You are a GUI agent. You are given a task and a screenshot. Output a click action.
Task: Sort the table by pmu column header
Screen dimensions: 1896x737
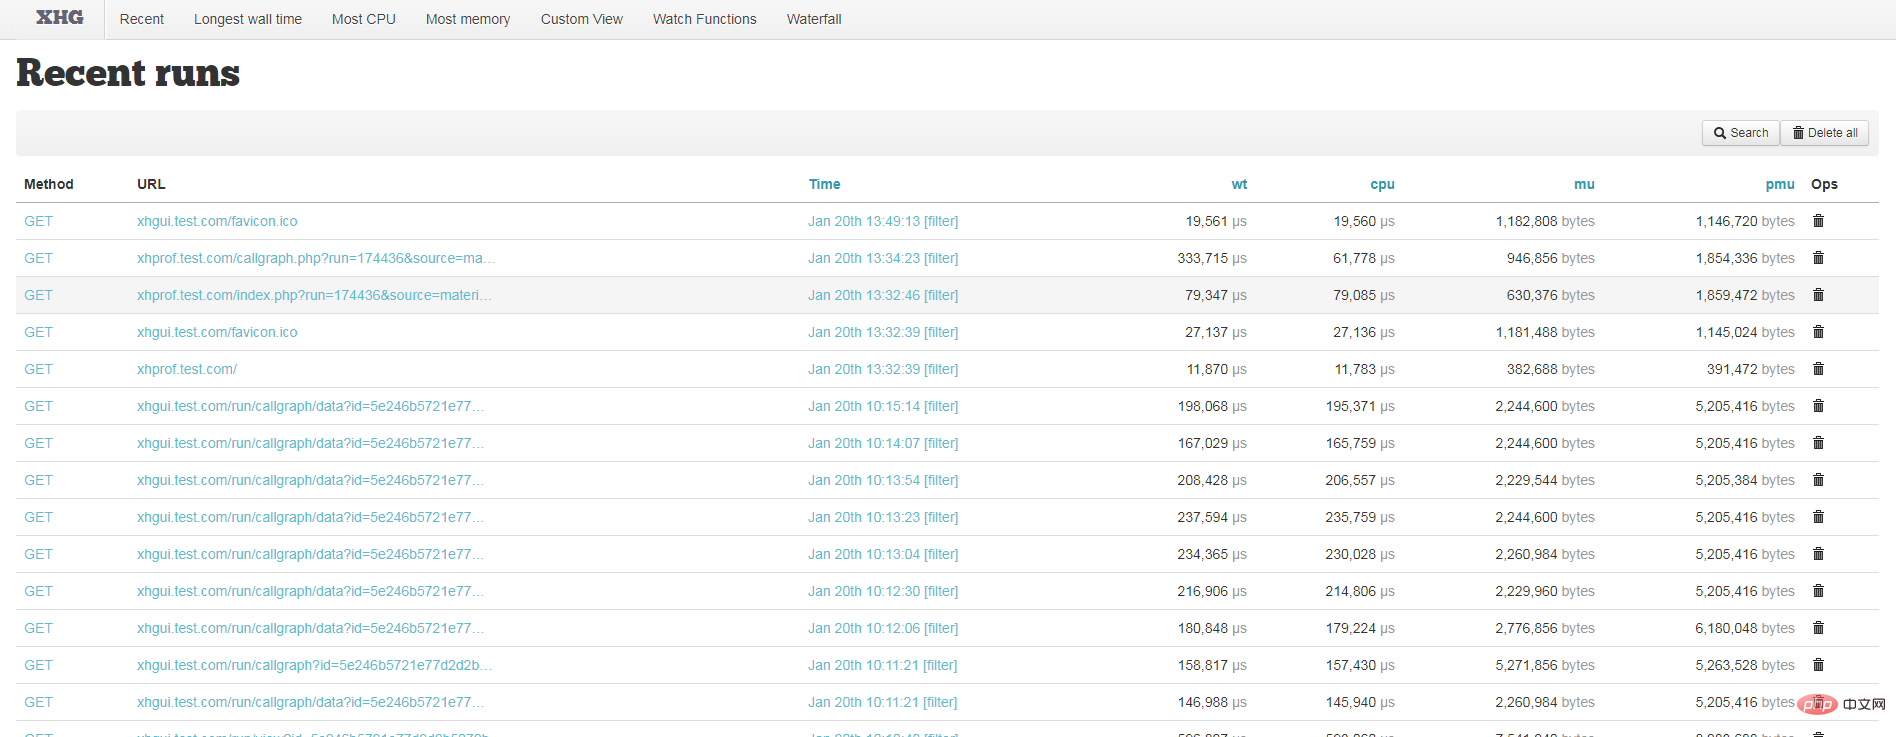pyautogui.click(x=1779, y=184)
